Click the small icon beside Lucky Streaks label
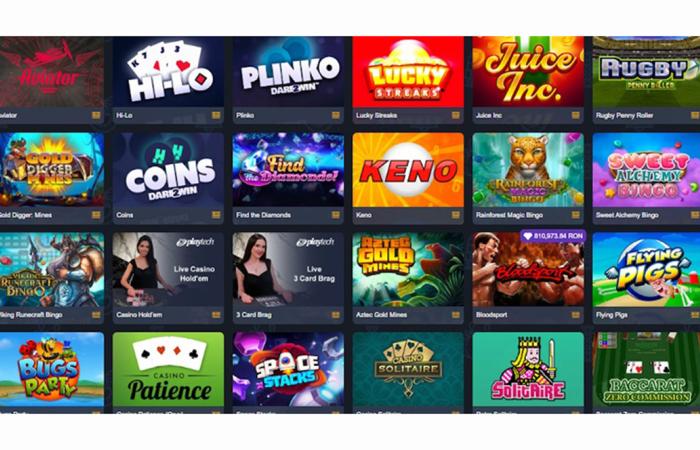The height and width of the screenshot is (450, 700). (456, 115)
